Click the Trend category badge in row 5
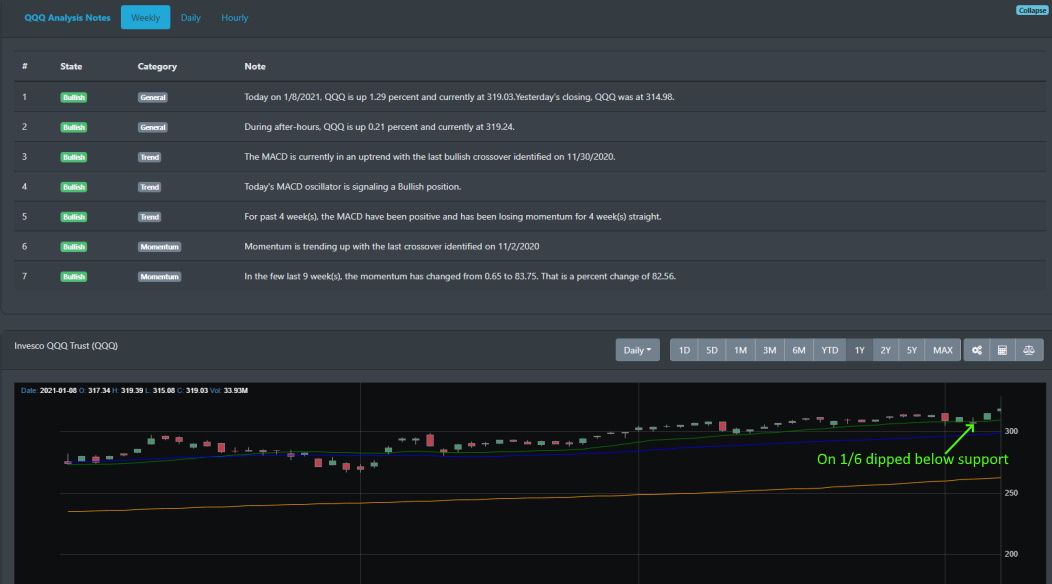Viewport: 1052px width, 584px height. click(x=150, y=217)
